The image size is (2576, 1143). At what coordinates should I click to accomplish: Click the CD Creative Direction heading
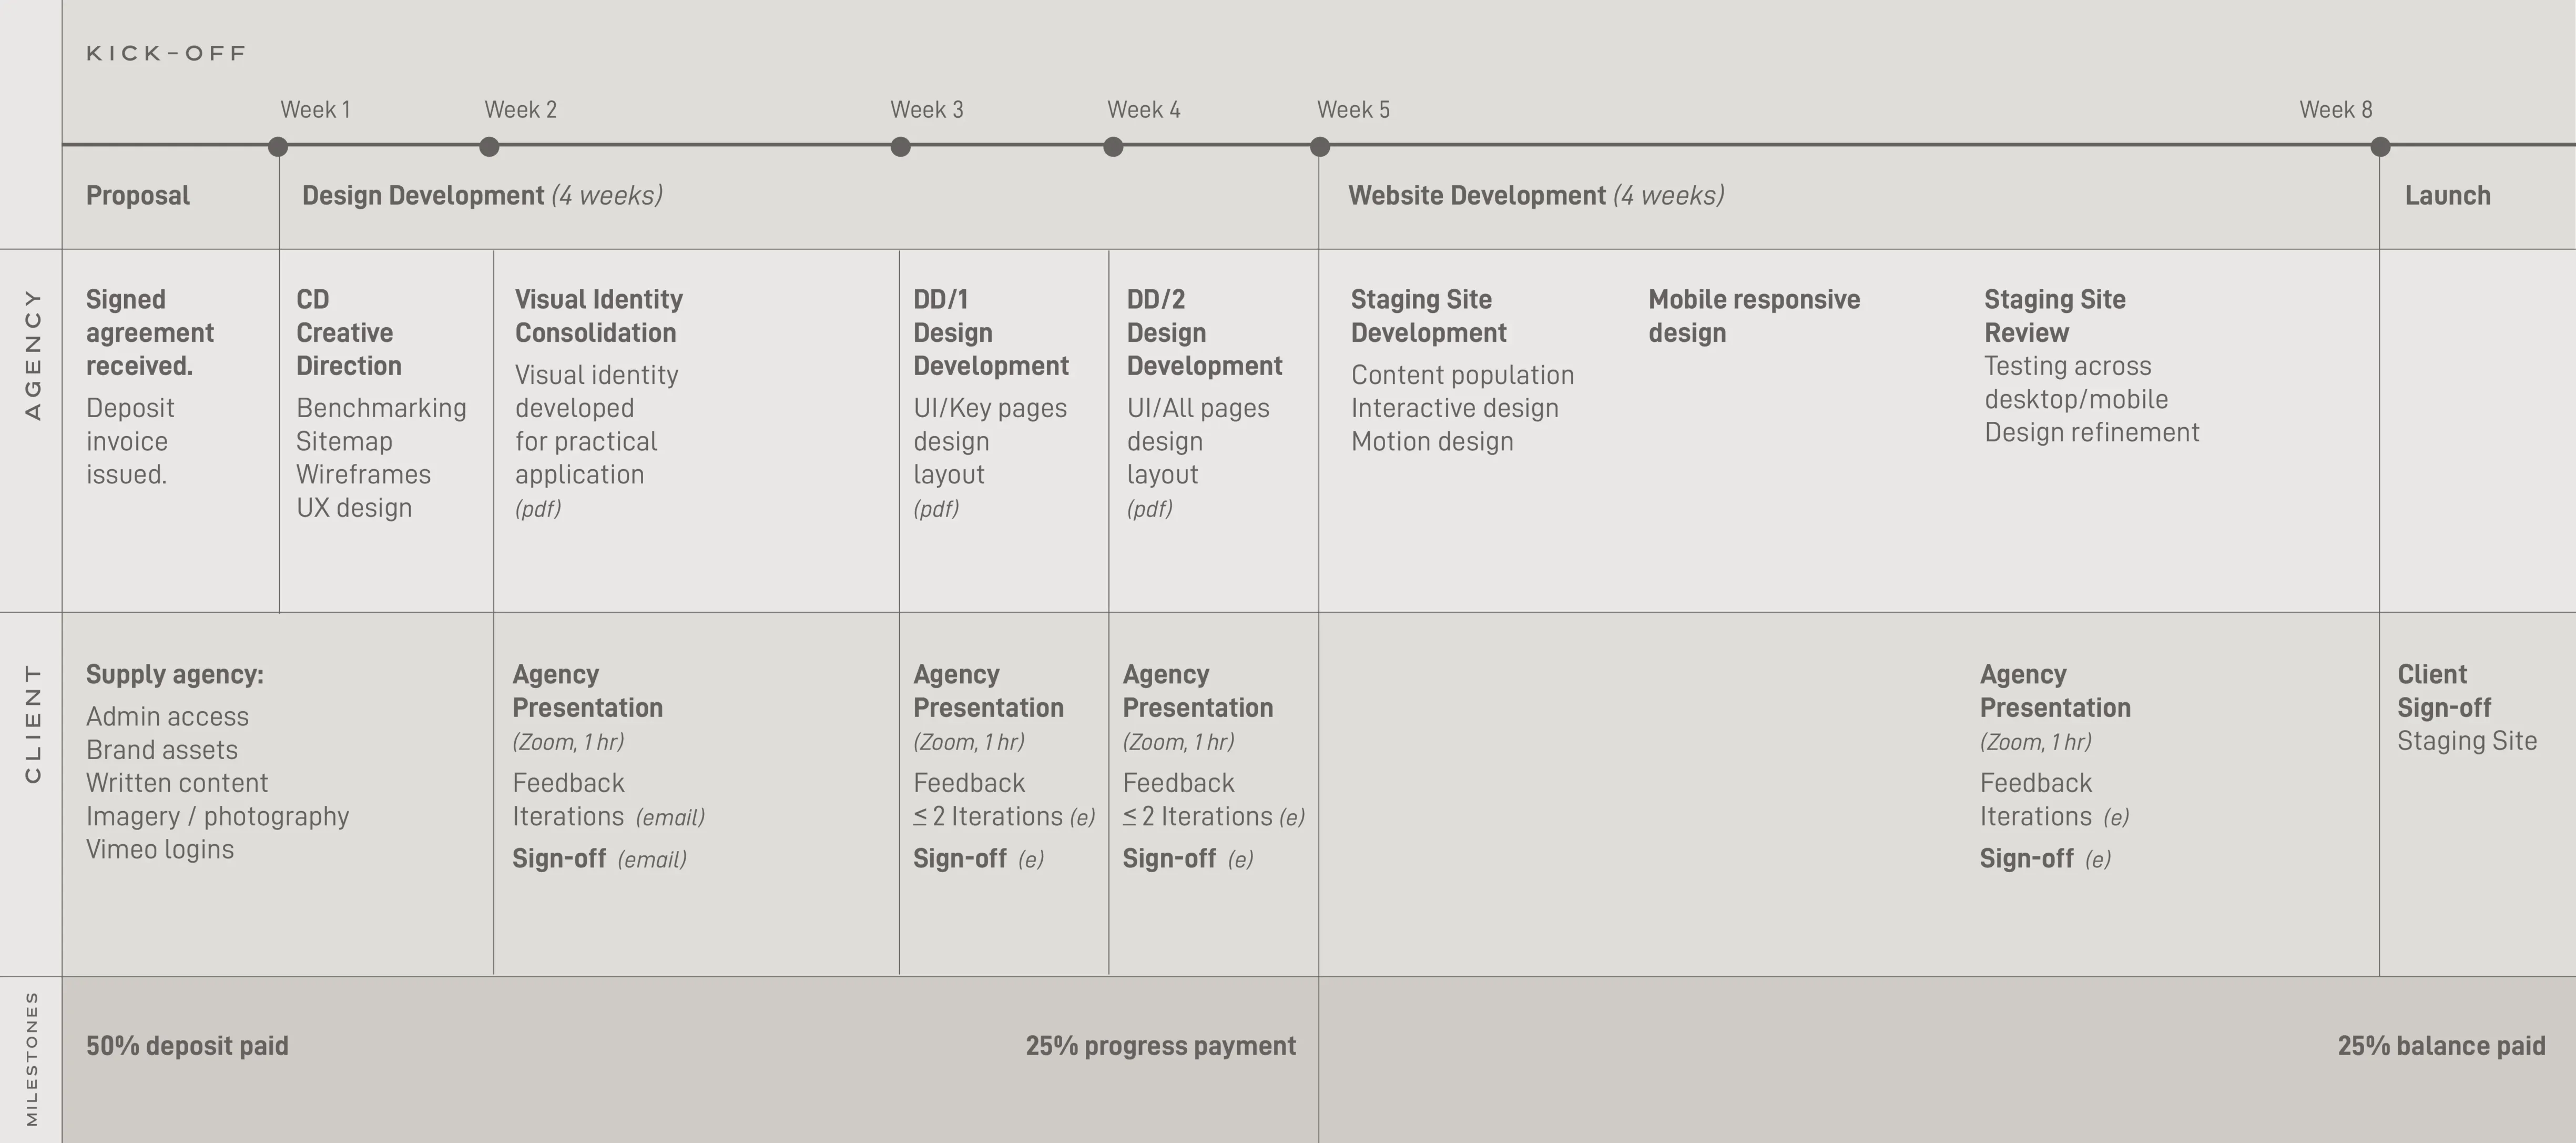[x=349, y=332]
